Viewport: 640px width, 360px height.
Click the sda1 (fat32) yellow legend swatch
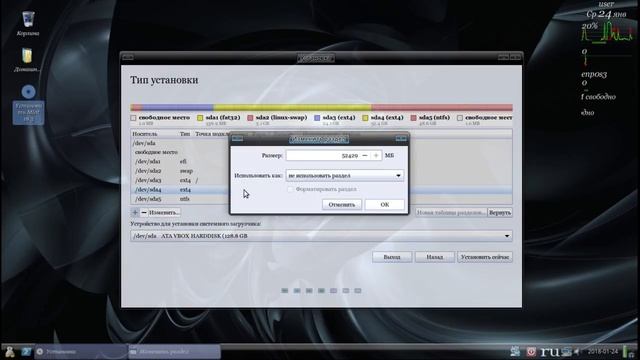coord(200,118)
